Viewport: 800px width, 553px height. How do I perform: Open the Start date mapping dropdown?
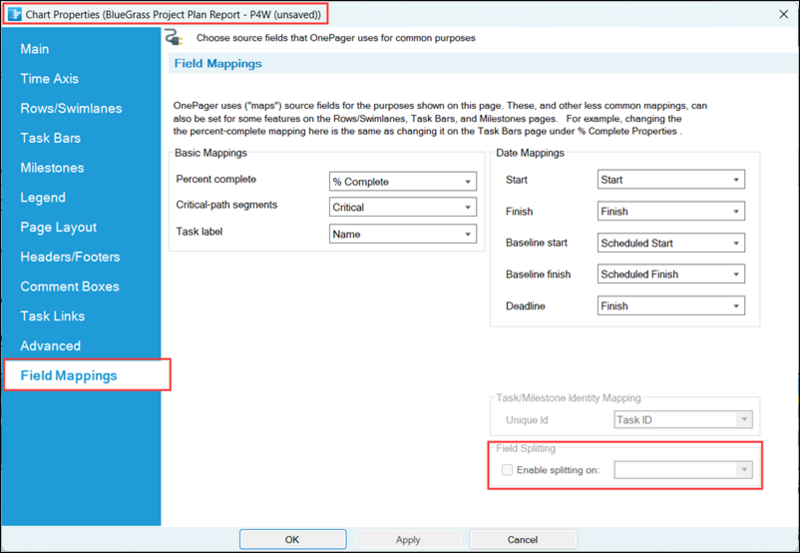tap(671, 180)
